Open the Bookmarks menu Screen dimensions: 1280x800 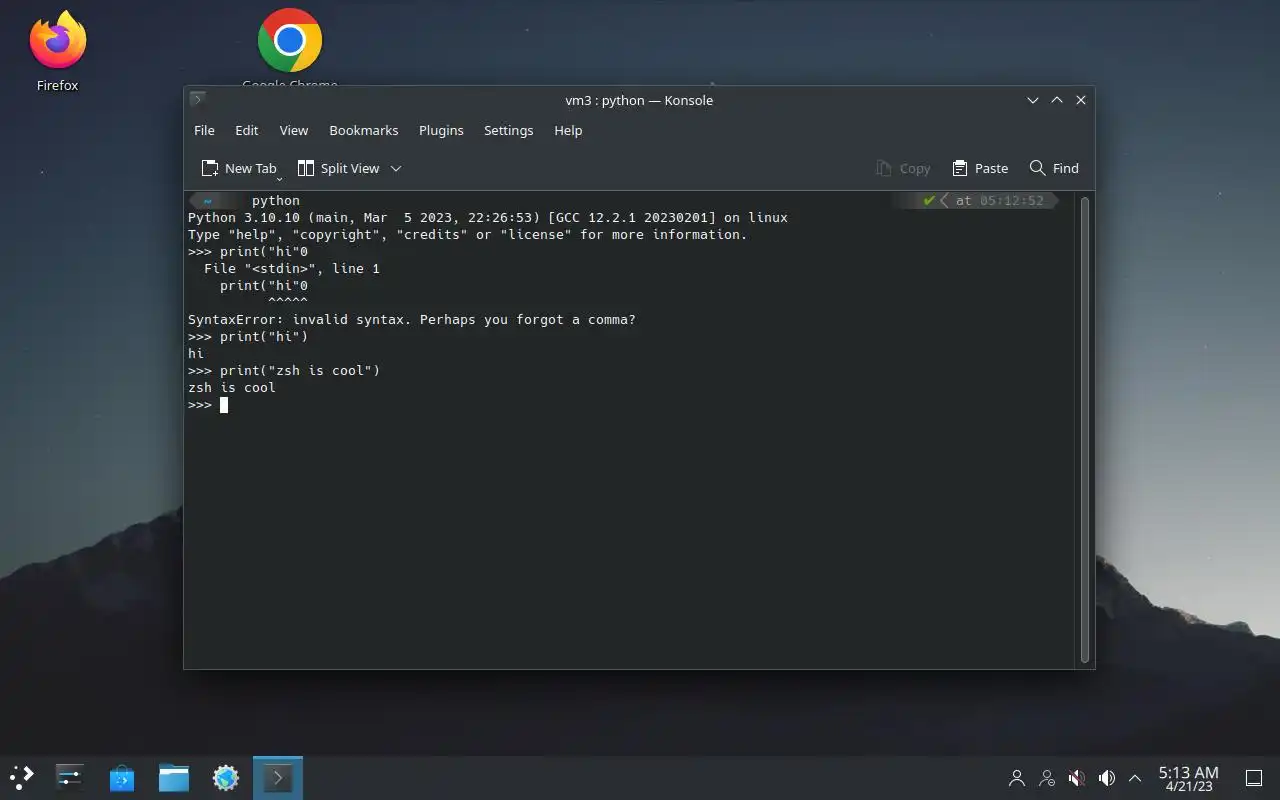pos(364,130)
